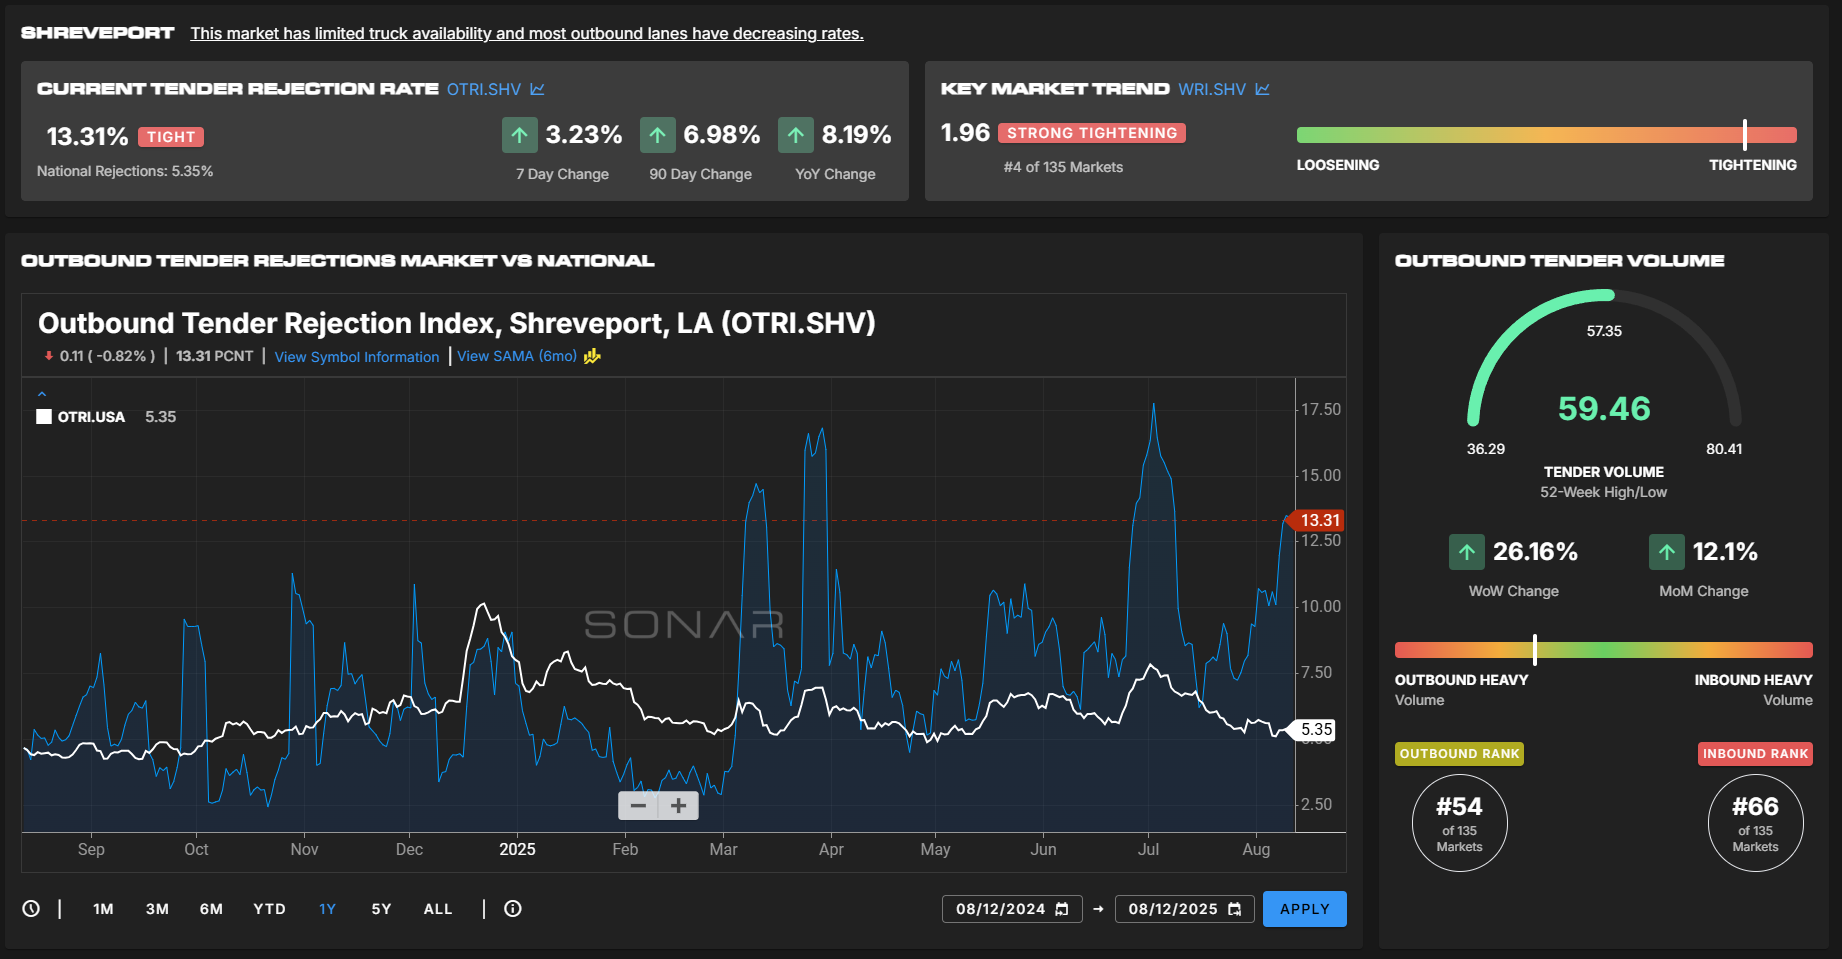Collapse the chart legend caret
The height and width of the screenshot is (959, 1842).
(42, 394)
